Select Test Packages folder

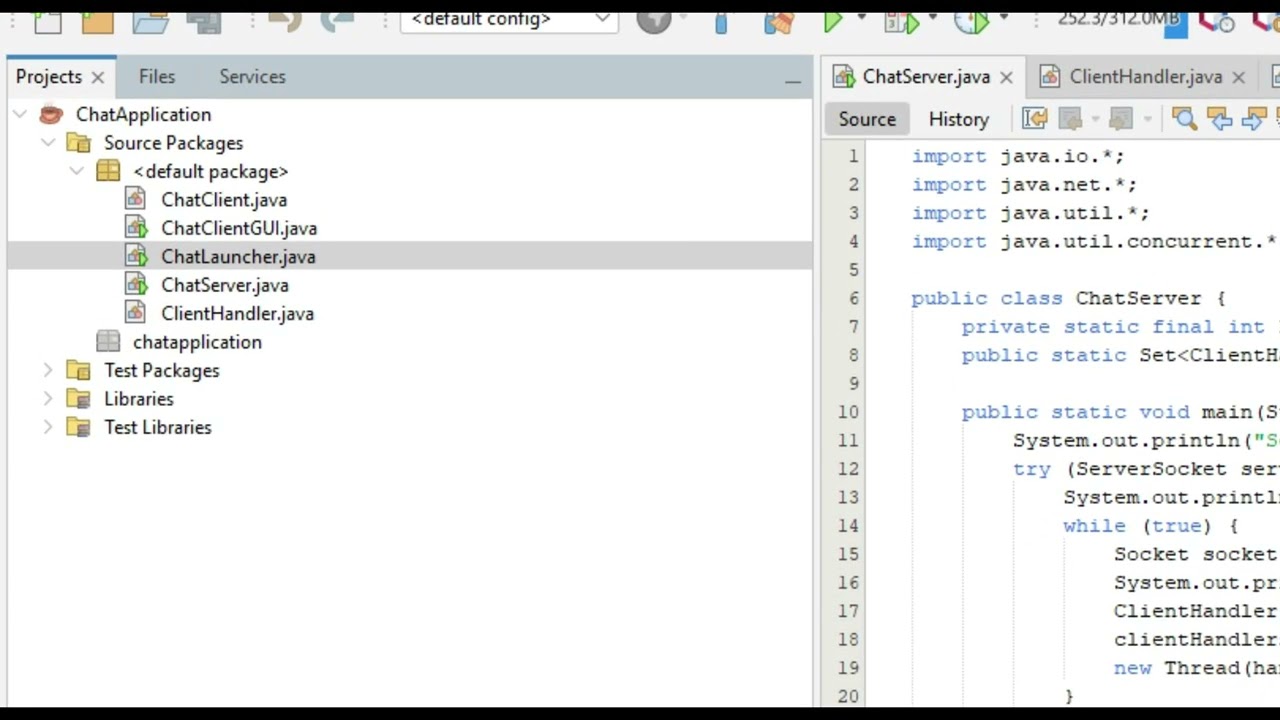(x=161, y=370)
